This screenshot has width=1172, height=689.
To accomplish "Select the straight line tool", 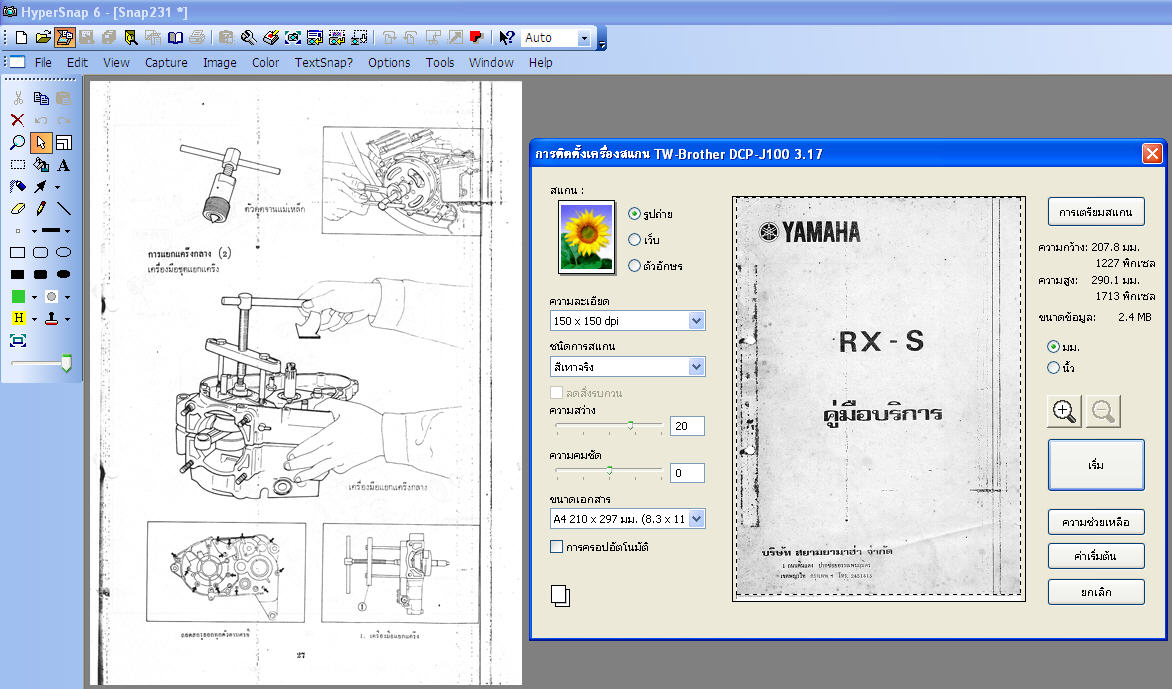I will (x=64, y=208).
